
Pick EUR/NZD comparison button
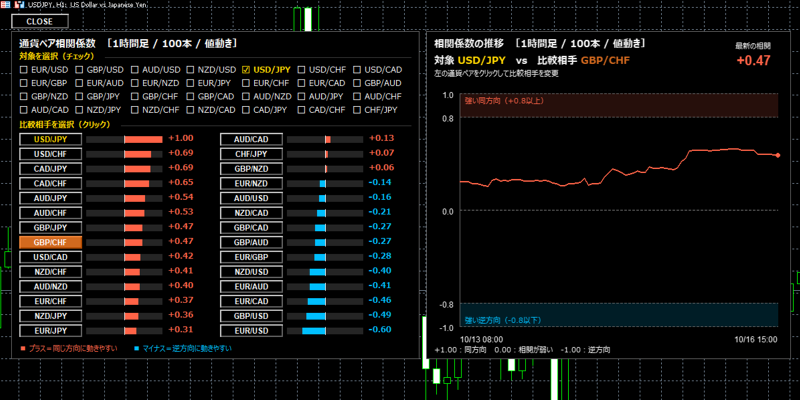click(x=252, y=184)
